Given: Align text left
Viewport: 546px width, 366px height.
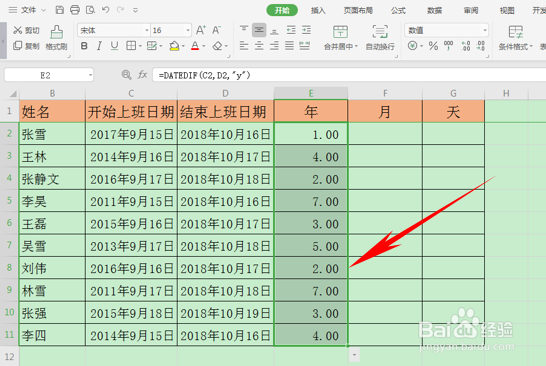Looking at the screenshot, I should [244, 46].
